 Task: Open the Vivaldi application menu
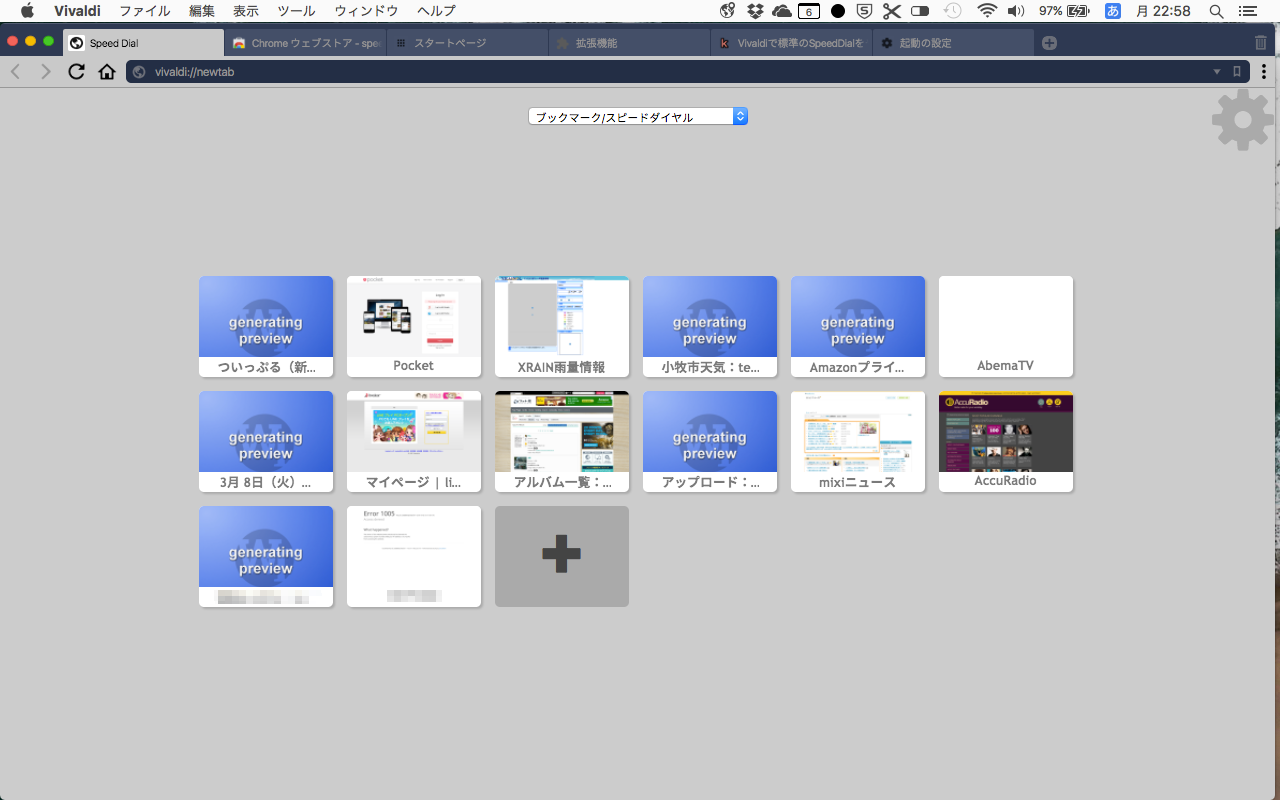(x=77, y=11)
